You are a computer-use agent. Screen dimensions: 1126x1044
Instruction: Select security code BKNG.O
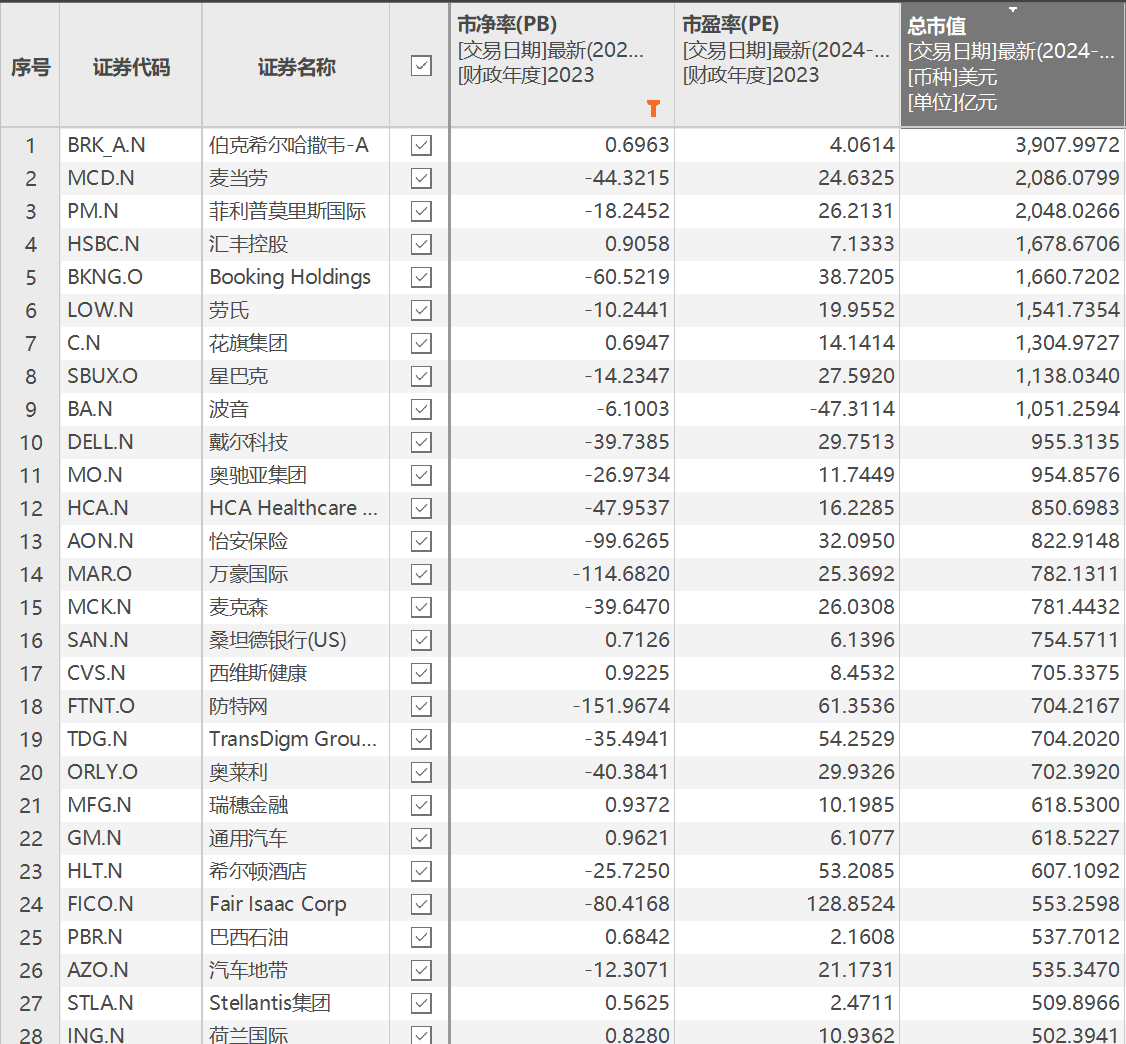(105, 277)
